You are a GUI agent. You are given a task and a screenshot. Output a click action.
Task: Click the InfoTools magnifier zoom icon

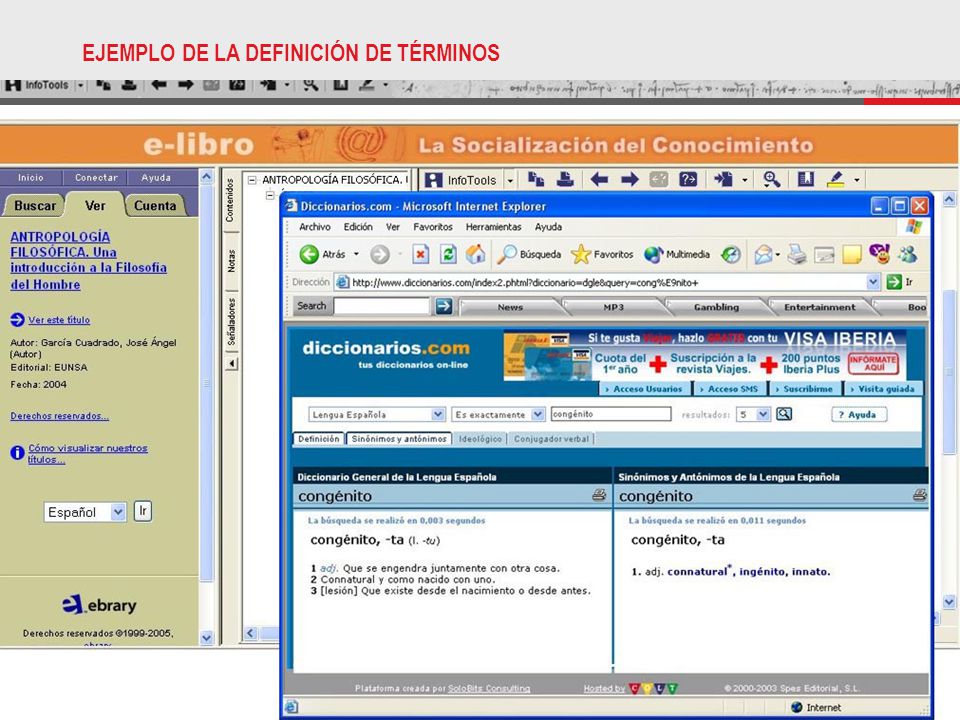tap(771, 179)
